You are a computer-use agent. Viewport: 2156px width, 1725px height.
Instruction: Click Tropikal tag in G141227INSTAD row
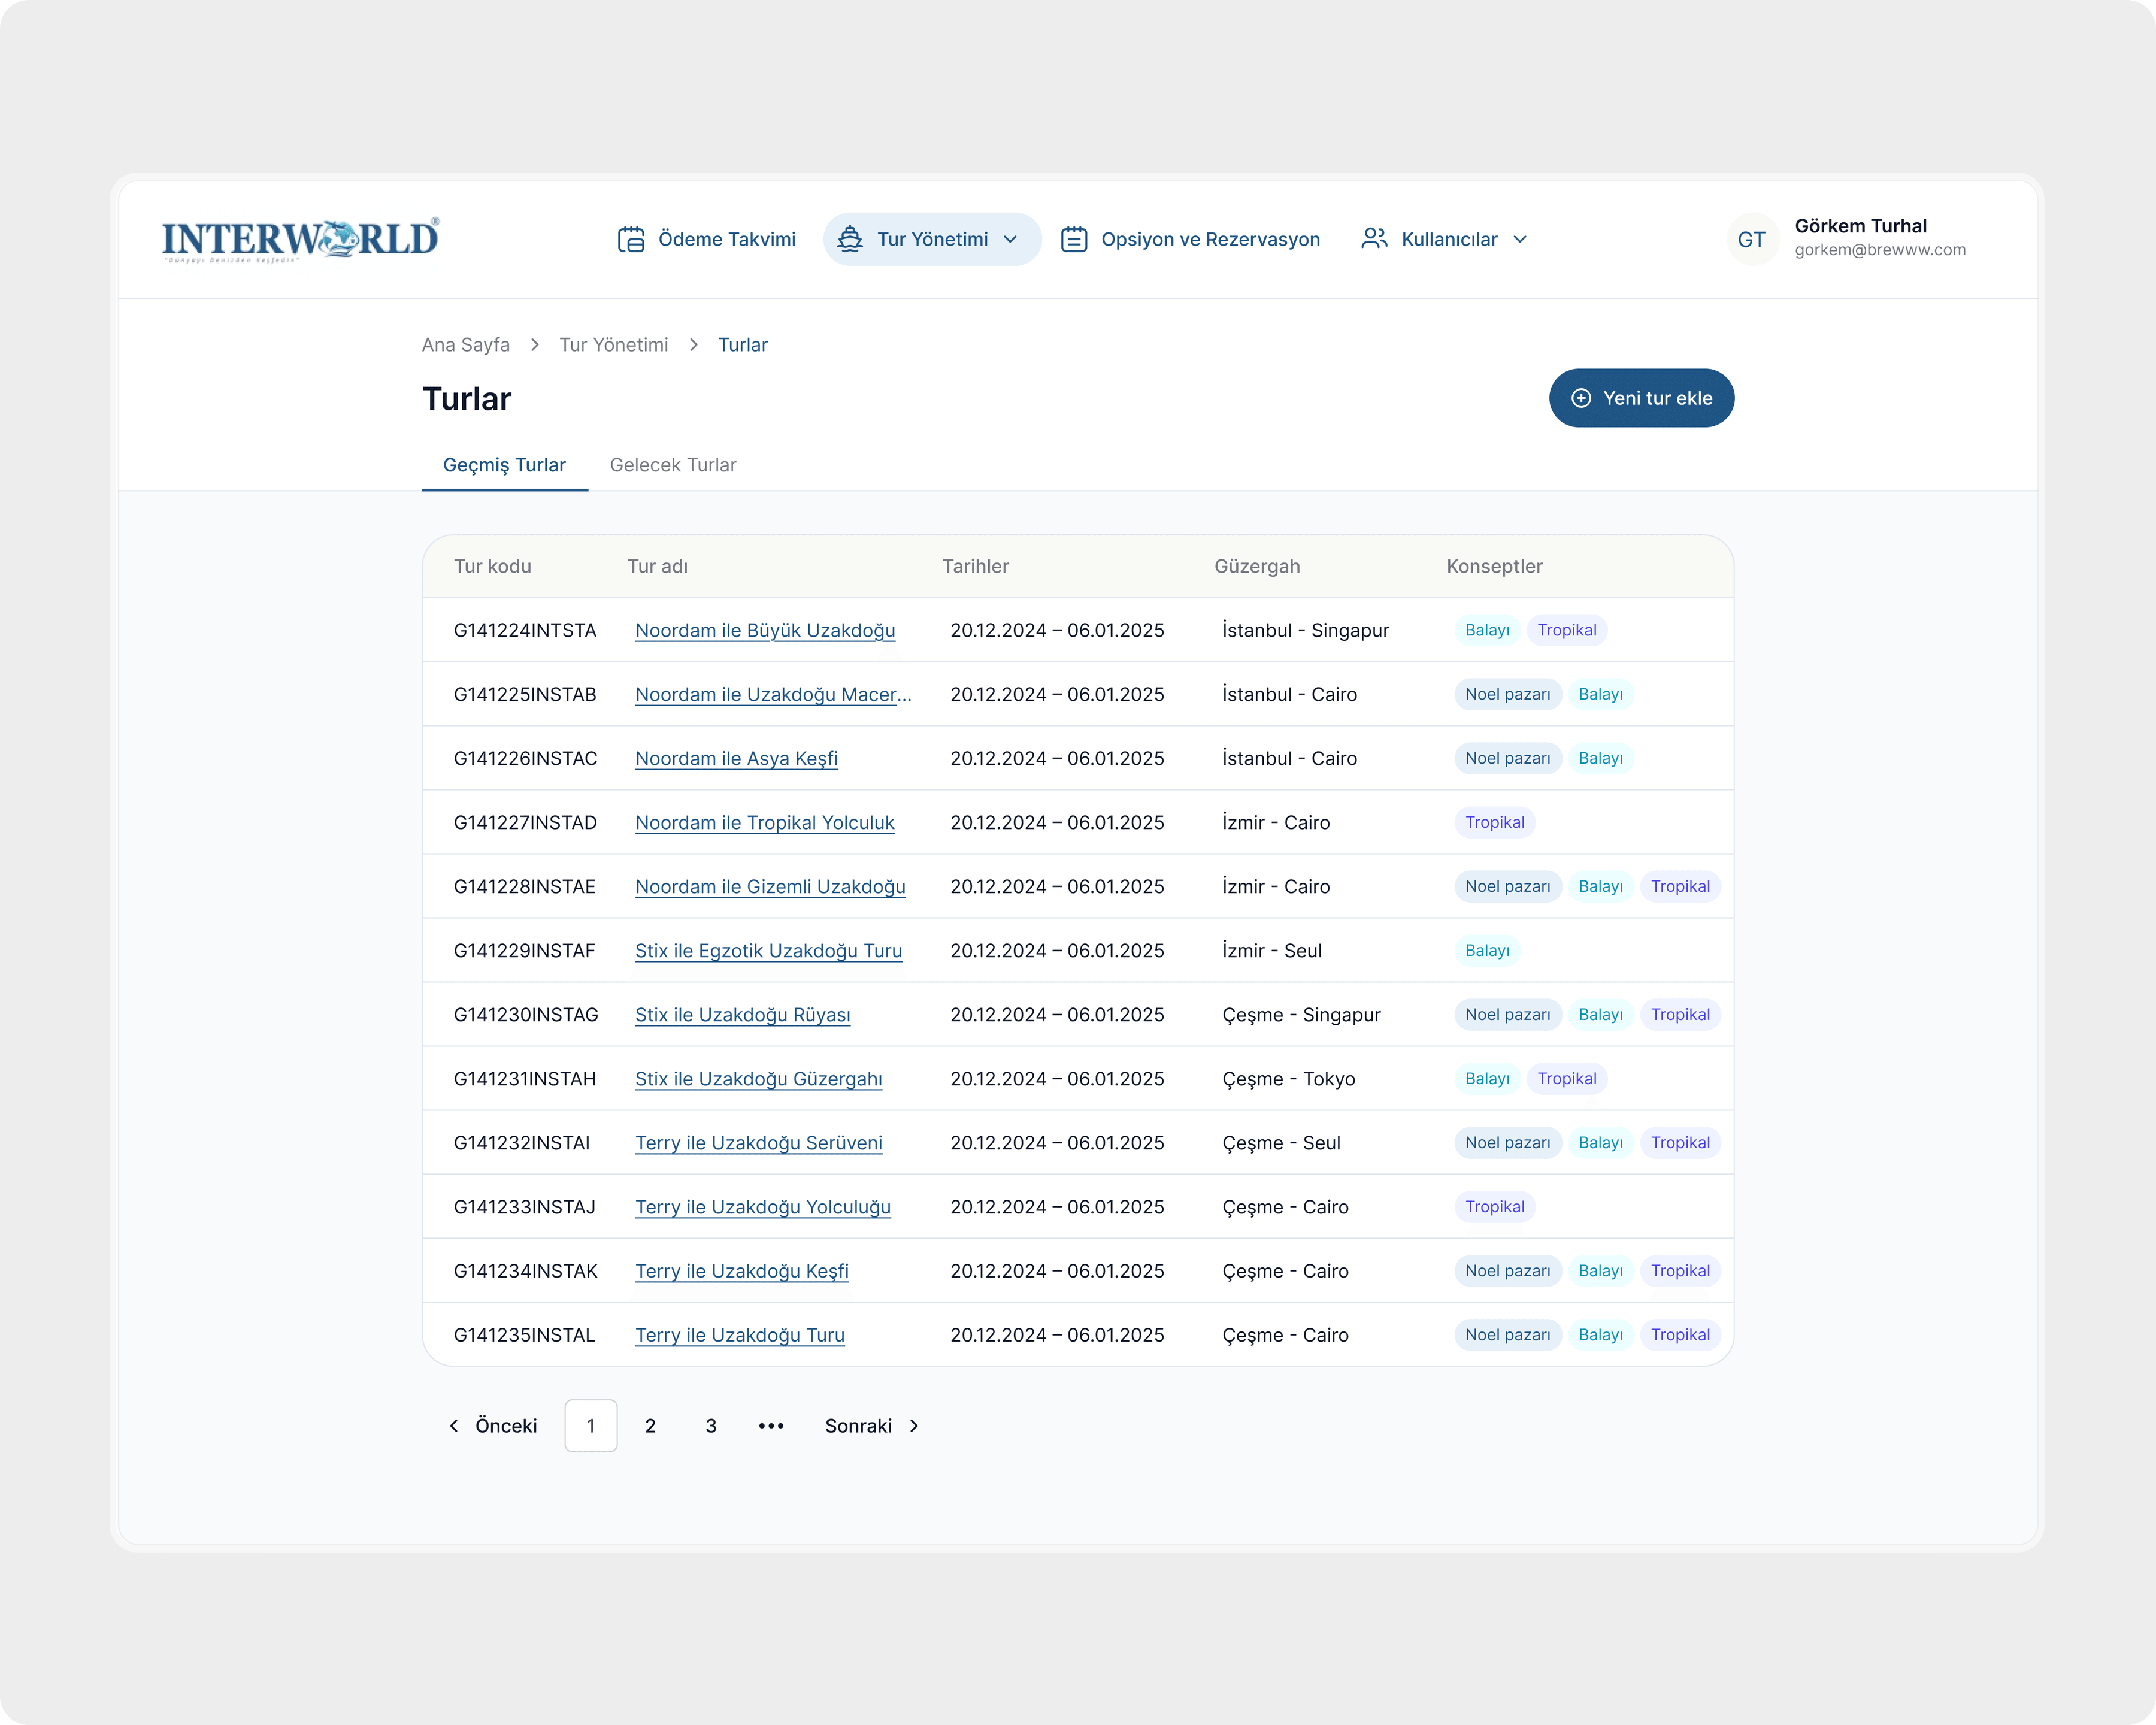point(1495,822)
